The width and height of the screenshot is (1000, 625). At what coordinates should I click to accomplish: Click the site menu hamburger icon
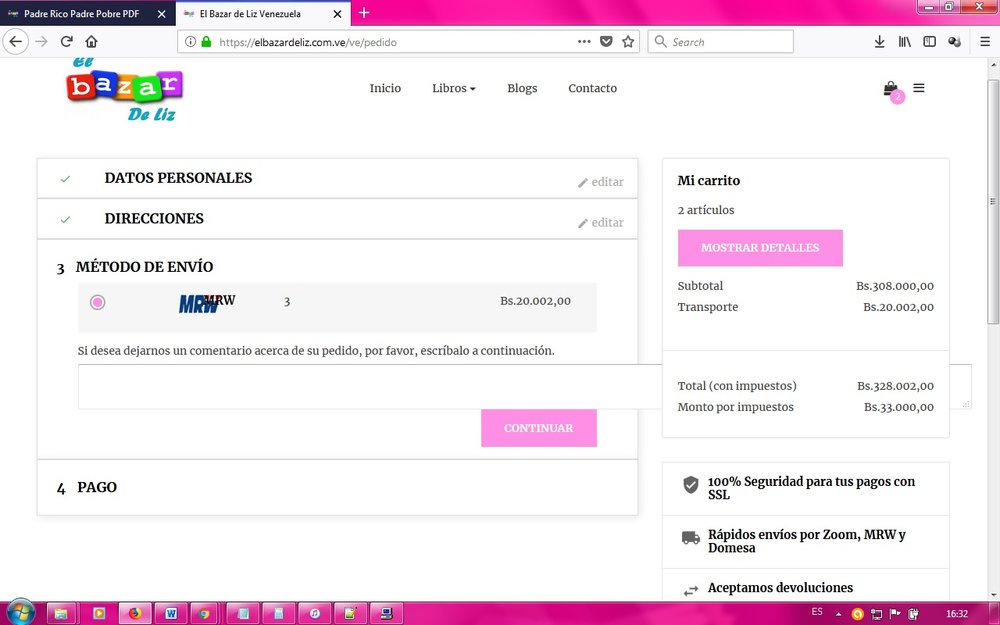pos(919,88)
